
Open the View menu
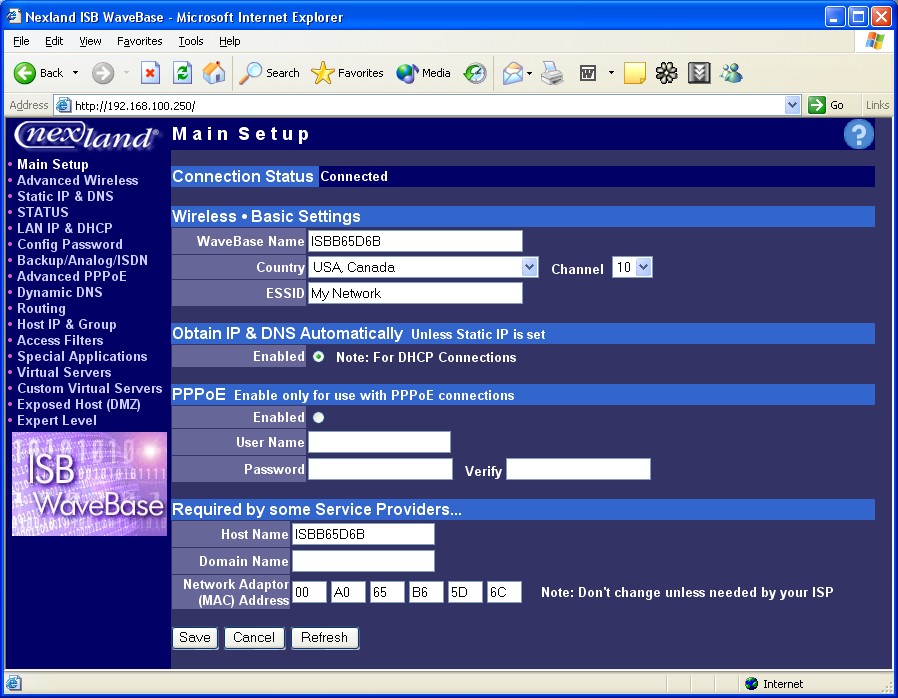click(x=90, y=41)
